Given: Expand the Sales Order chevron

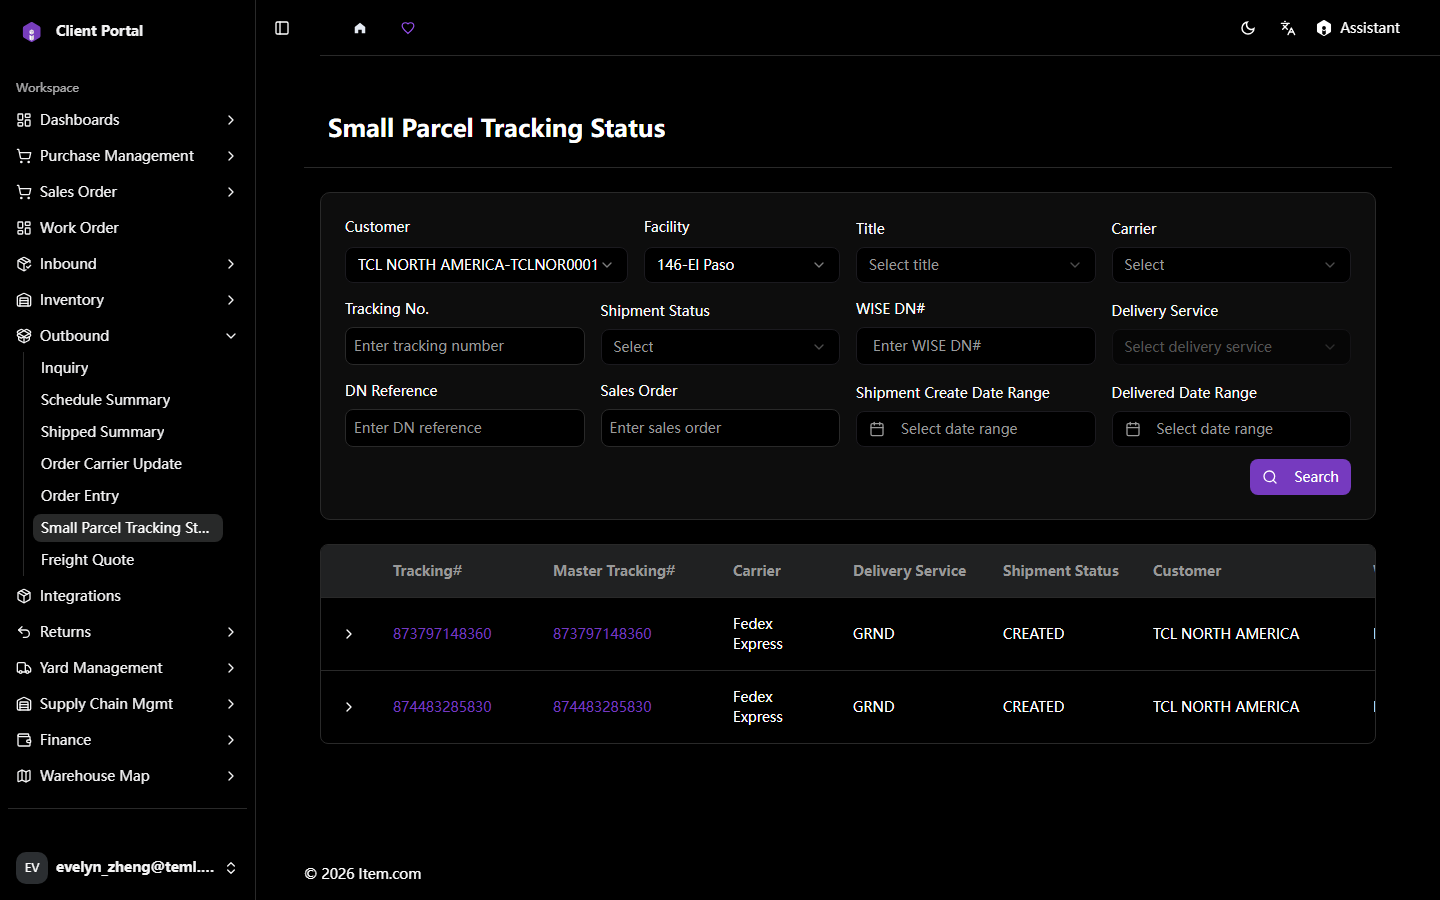Looking at the screenshot, I should coord(231,192).
